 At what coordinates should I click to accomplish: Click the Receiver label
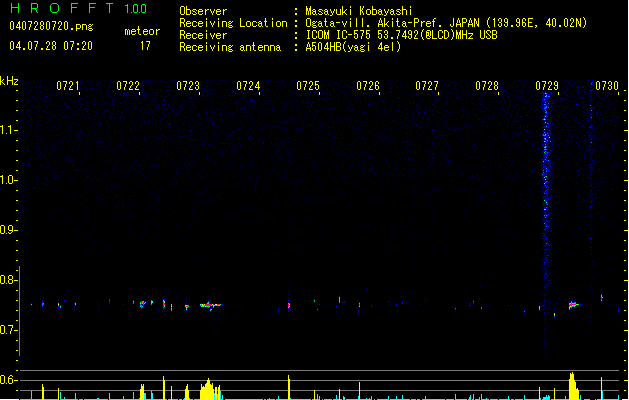point(203,35)
